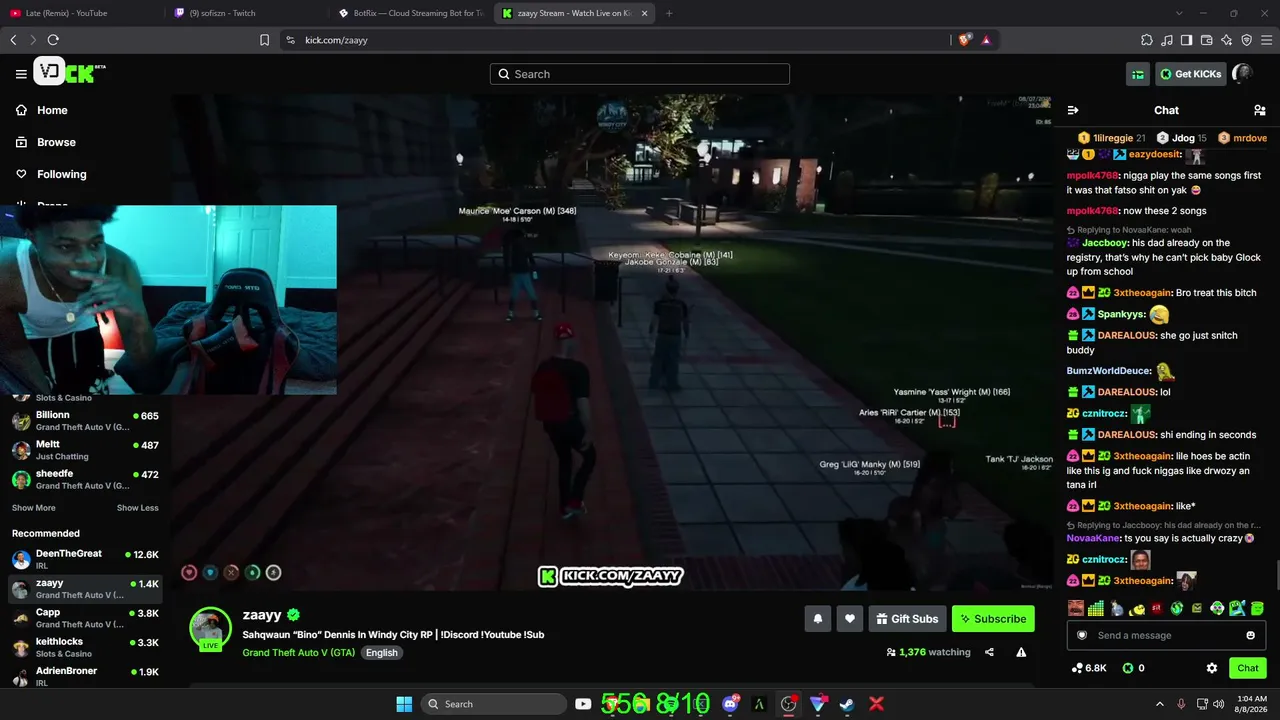Open the Kick drops gift icon button
1280x720 pixels.
[1138, 74]
